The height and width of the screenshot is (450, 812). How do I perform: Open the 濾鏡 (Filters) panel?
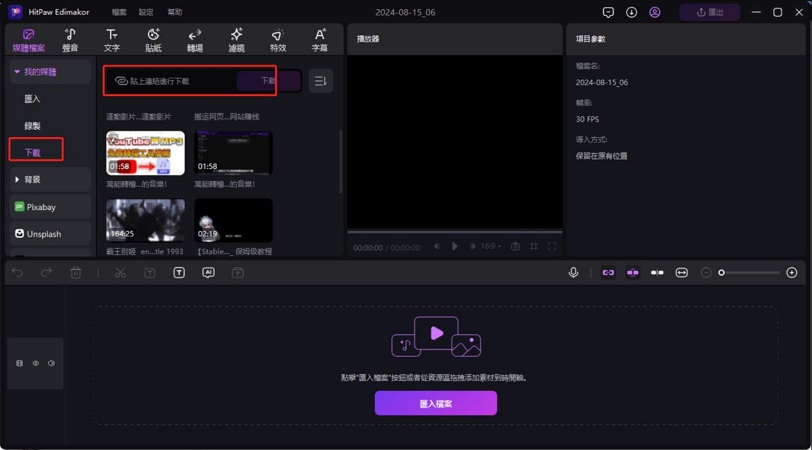click(236, 39)
